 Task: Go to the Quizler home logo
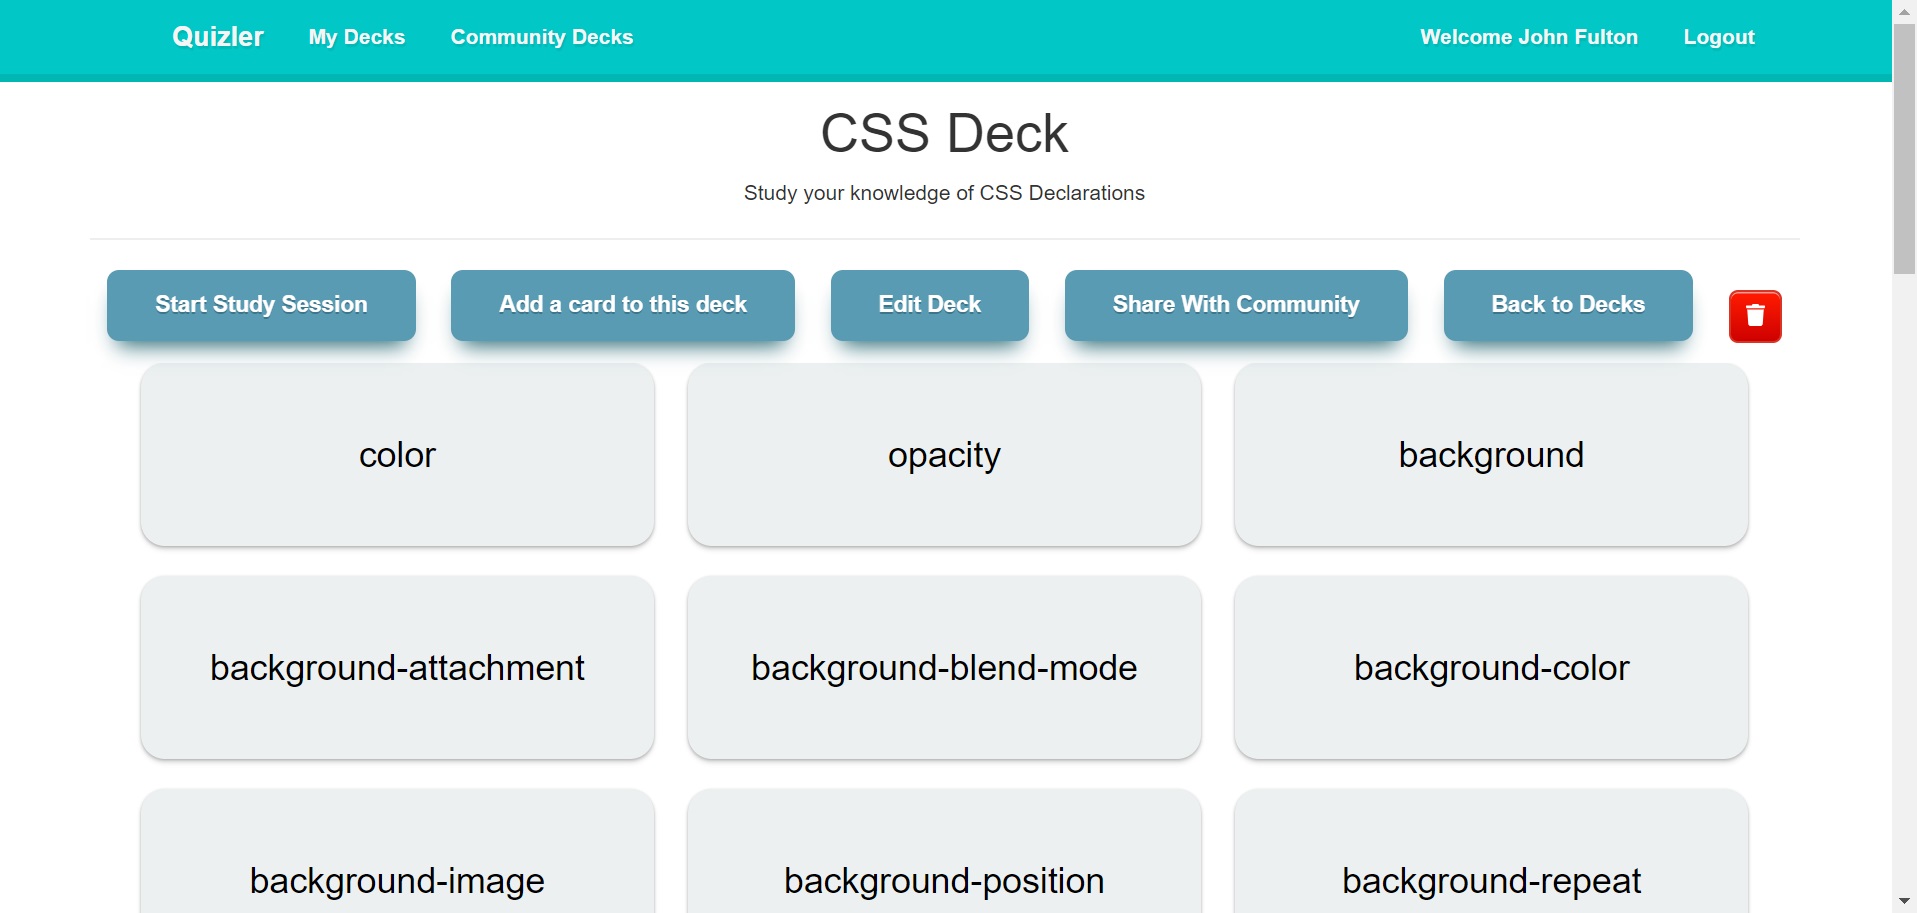pos(217,37)
